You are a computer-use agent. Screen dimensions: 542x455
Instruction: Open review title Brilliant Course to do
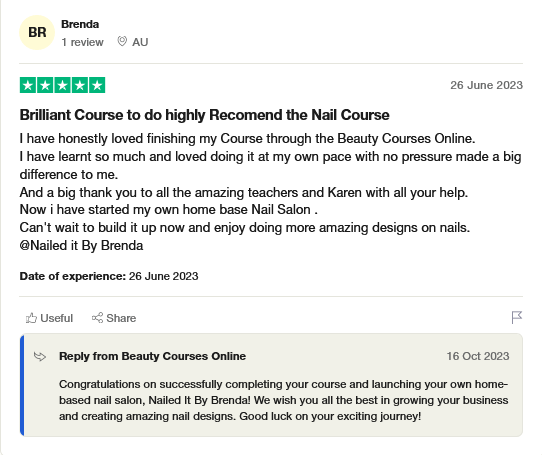point(205,115)
